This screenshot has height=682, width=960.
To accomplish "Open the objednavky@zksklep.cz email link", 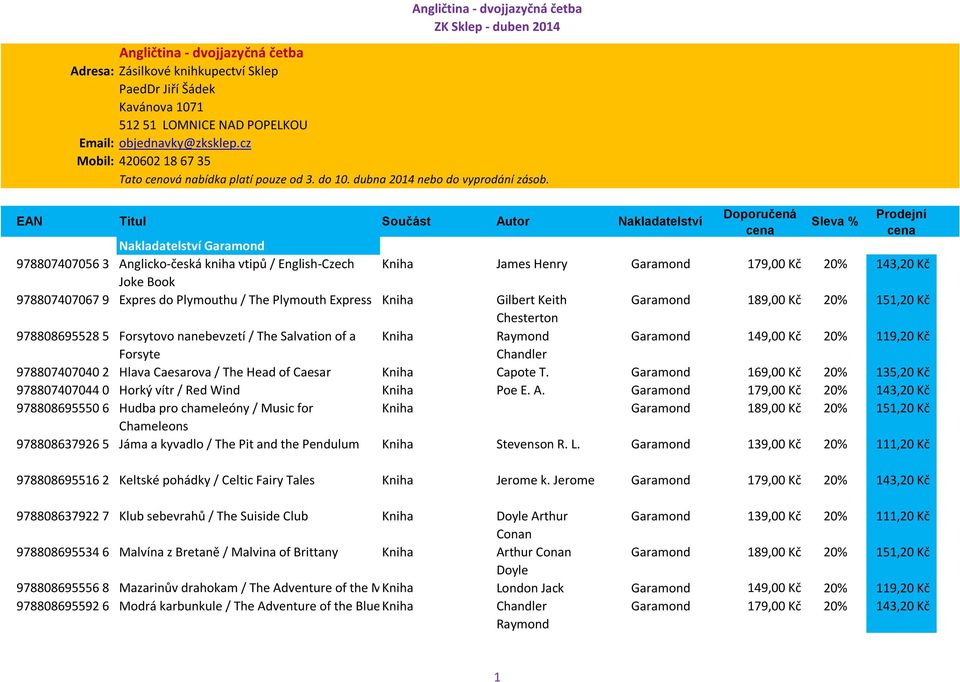I will click(185, 143).
